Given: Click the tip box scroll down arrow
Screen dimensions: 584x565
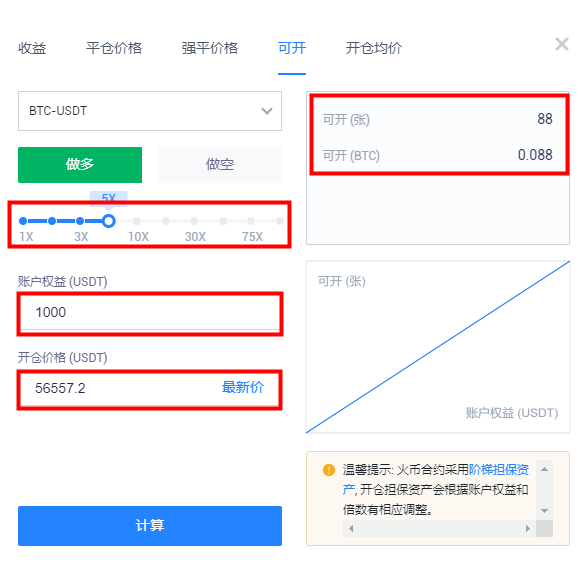Looking at the screenshot, I should (544, 511).
